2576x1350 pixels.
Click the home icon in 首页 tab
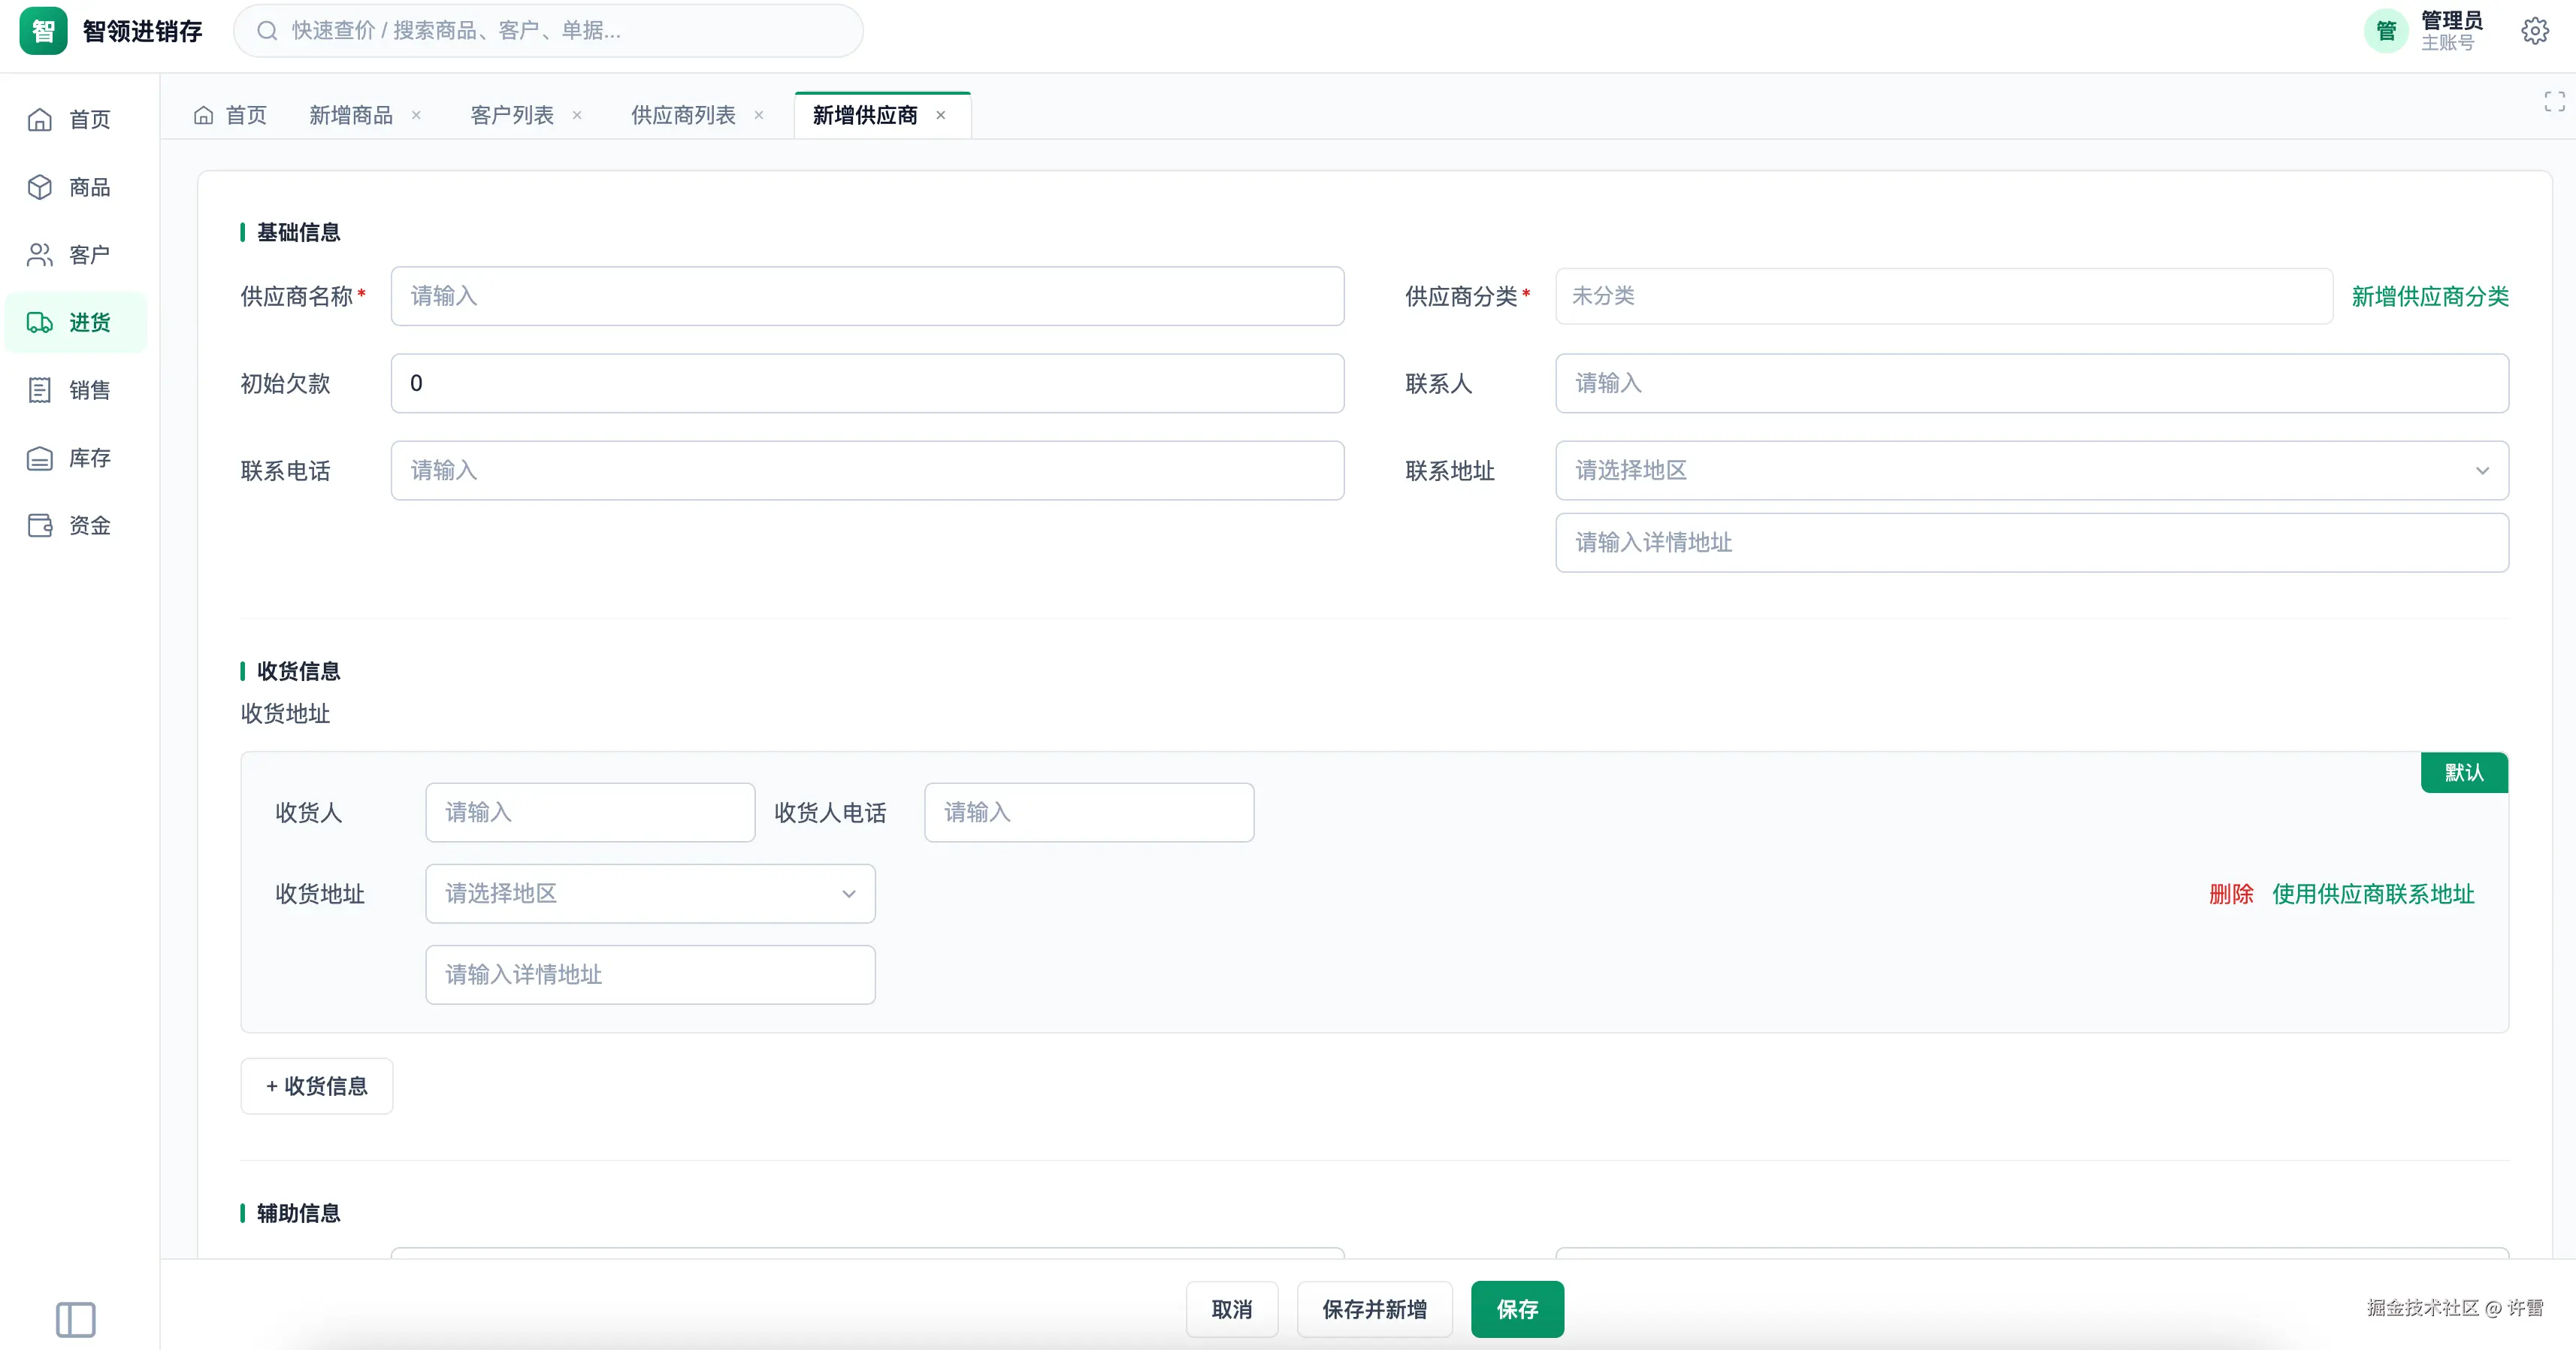pos(203,115)
